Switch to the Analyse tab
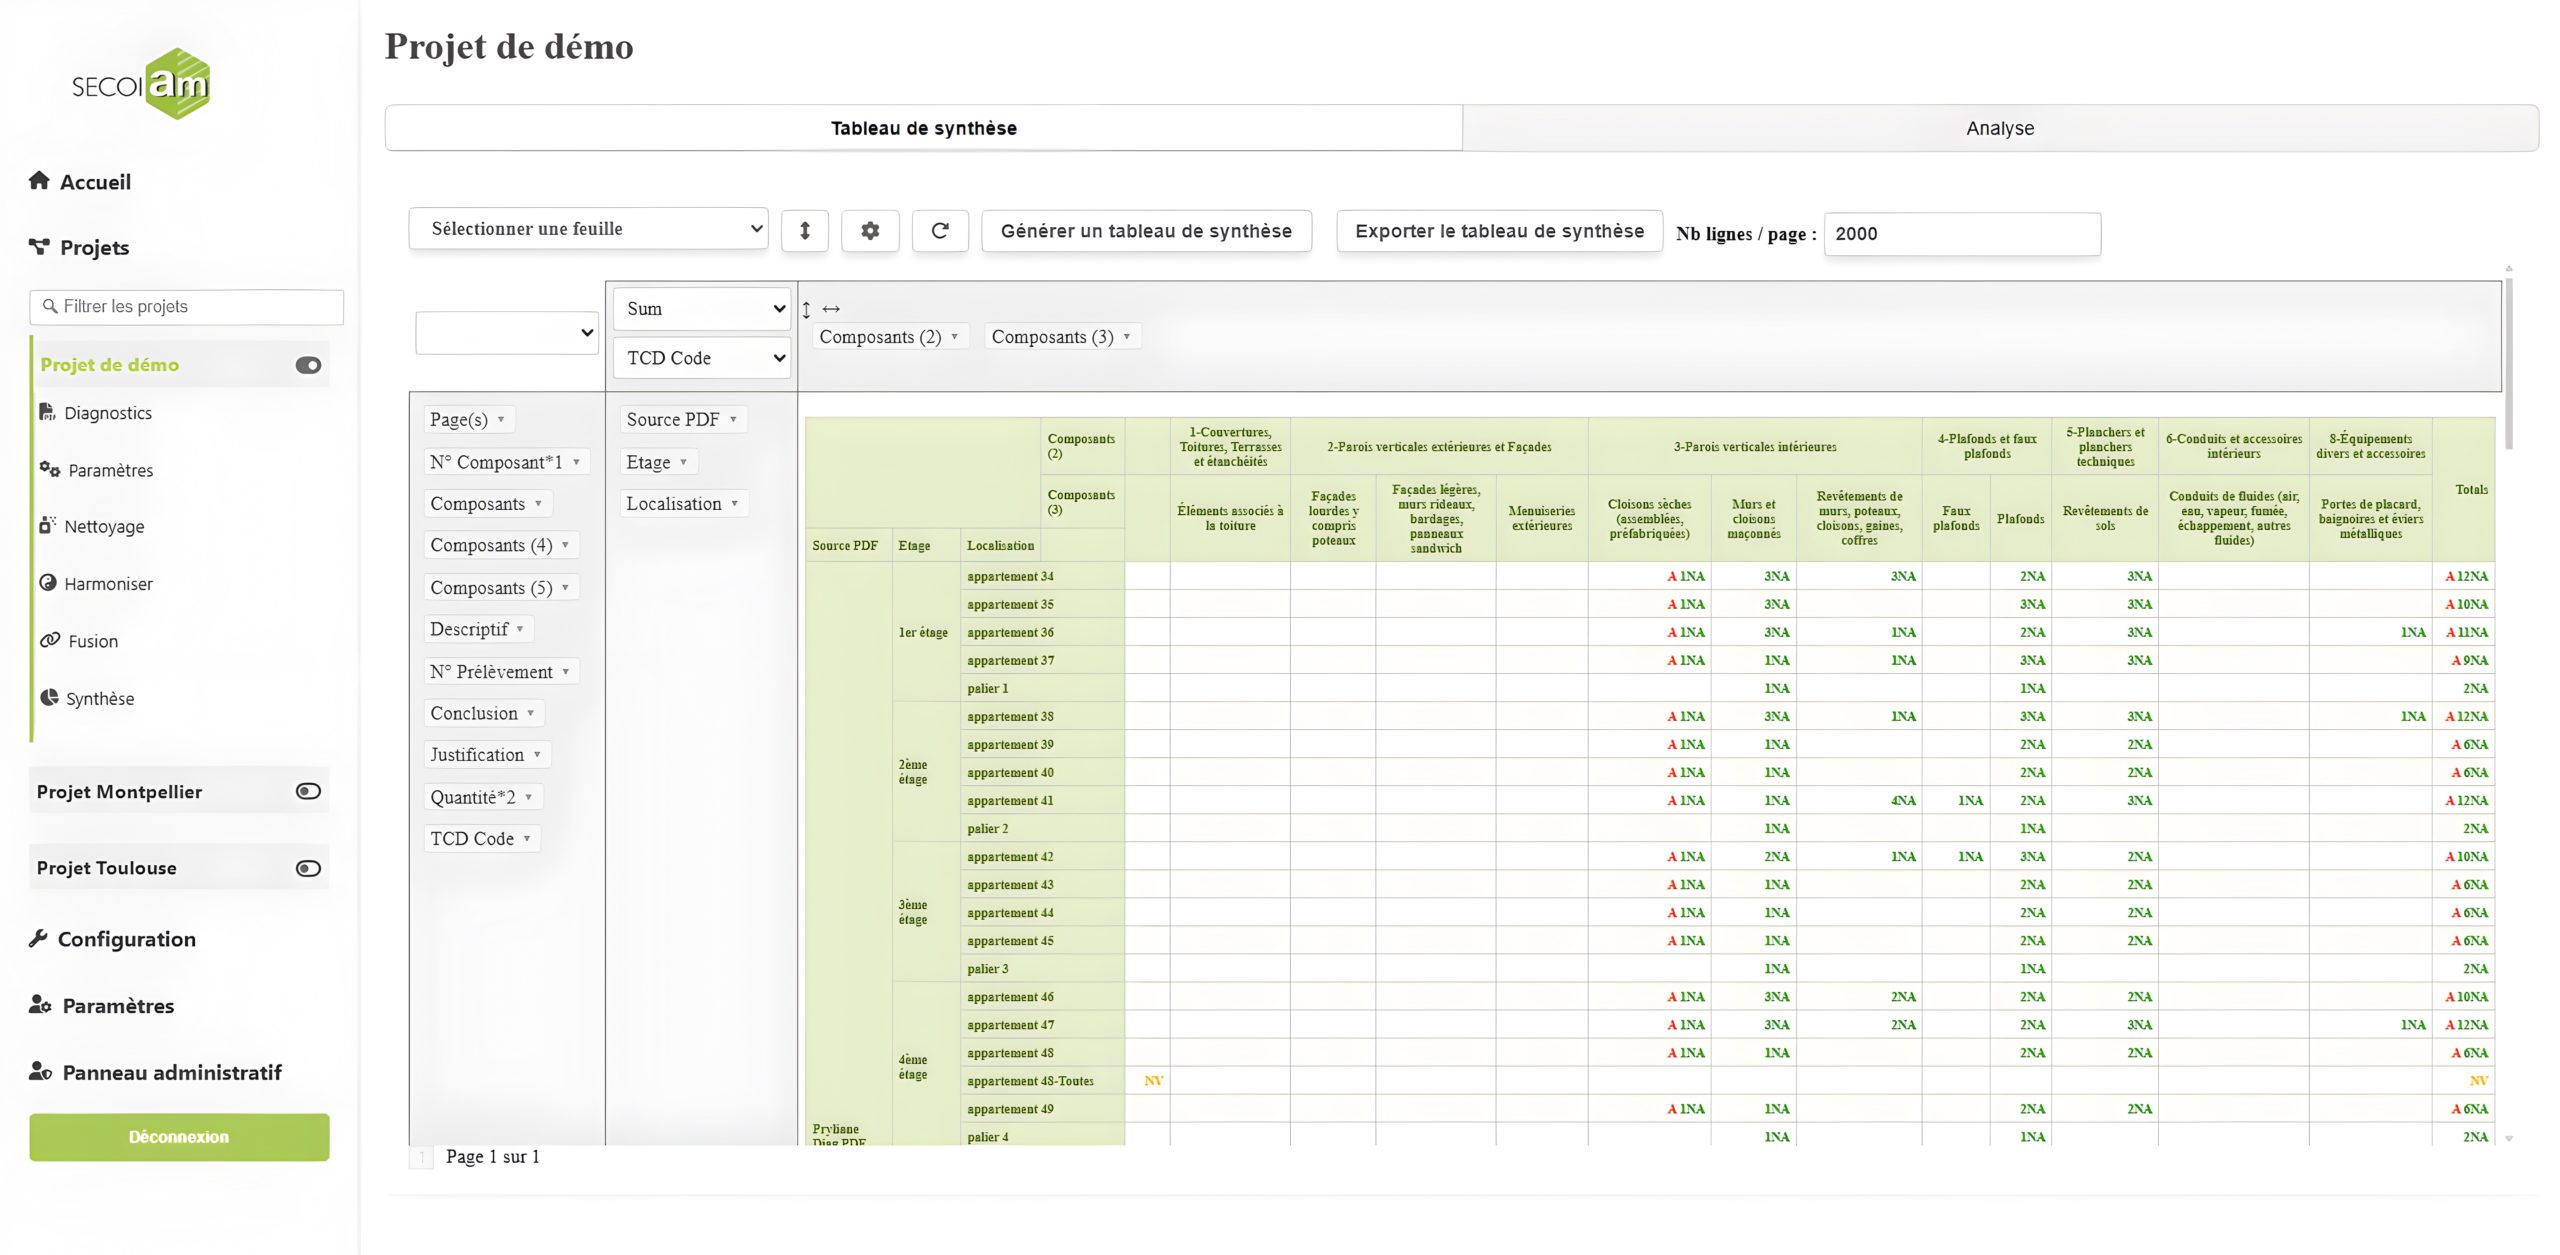The image size is (2560, 1255). coord(1999,128)
